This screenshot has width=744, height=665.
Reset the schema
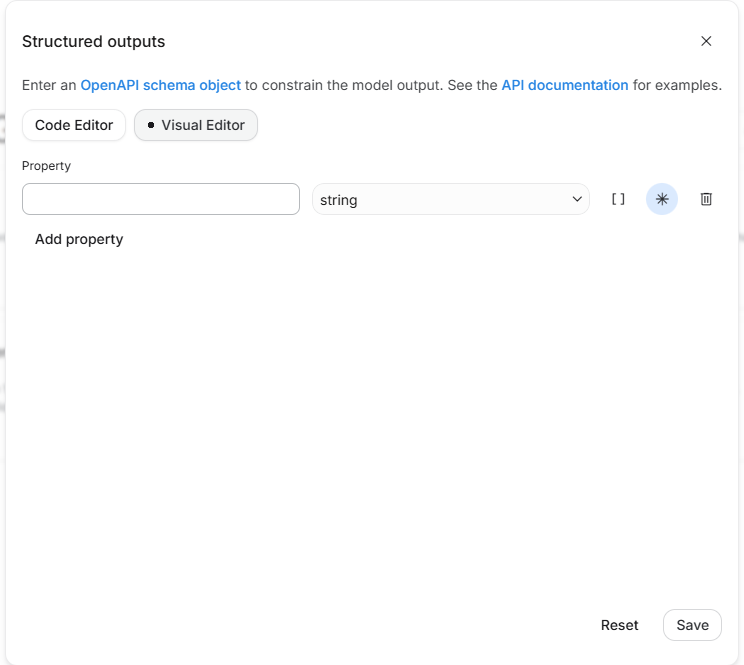(x=619, y=625)
